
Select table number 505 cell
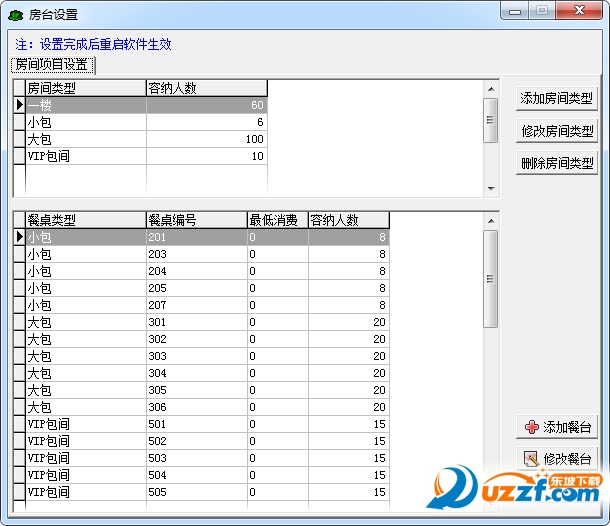pos(197,492)
